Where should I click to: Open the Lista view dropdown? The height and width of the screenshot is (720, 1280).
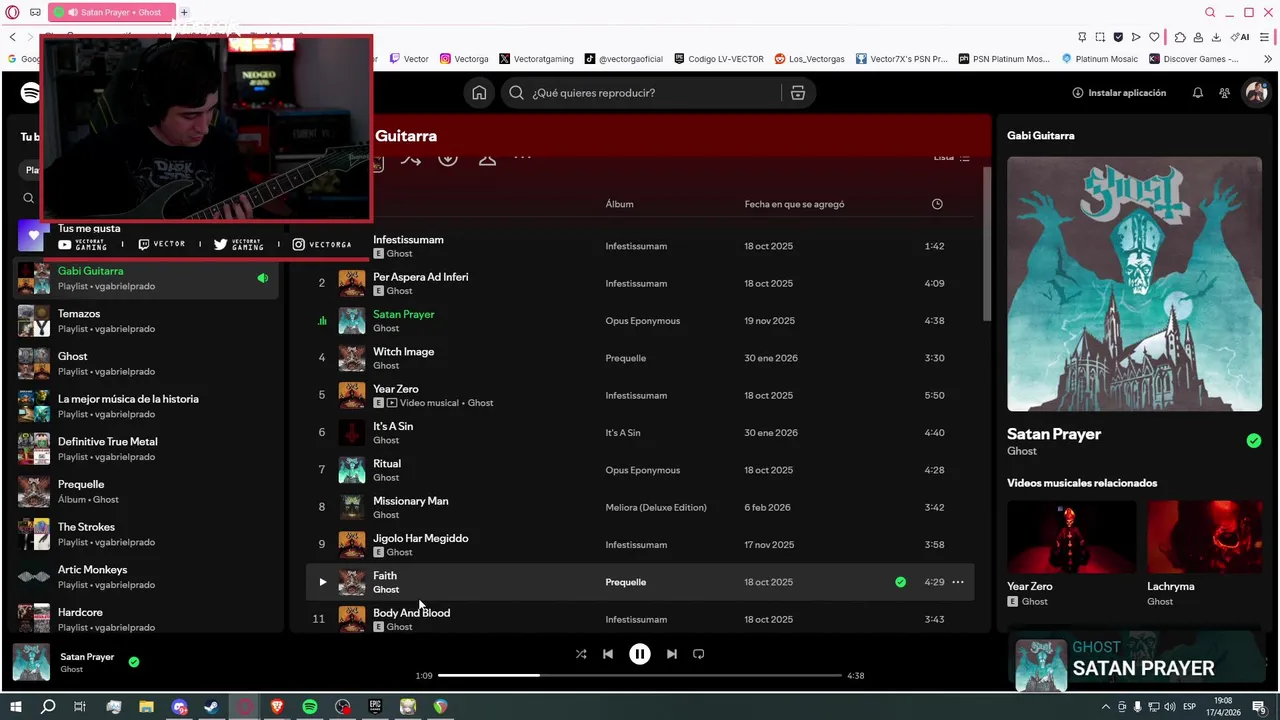pos(952,157)
